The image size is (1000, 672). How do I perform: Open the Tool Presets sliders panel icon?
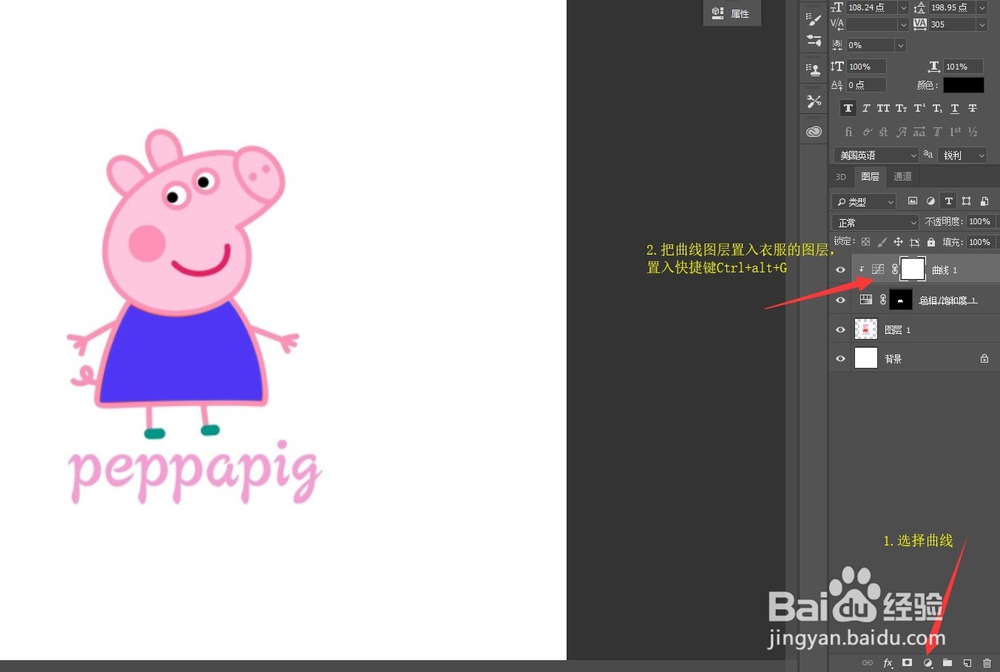(x=814, y=41)
